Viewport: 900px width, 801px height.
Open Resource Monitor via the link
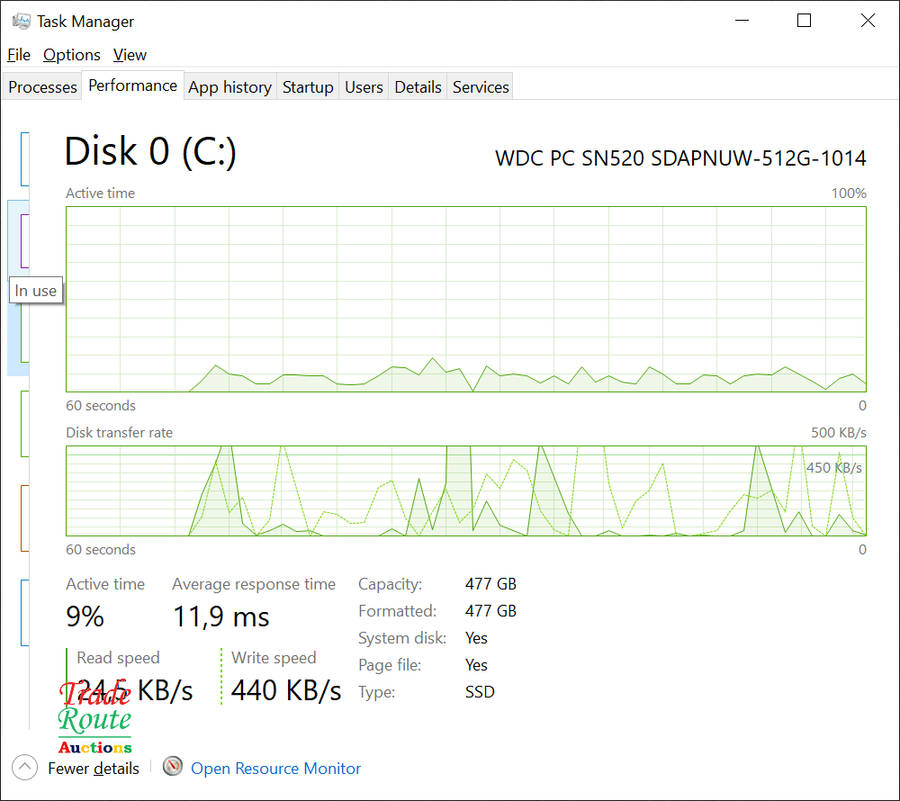click(275, 768)
